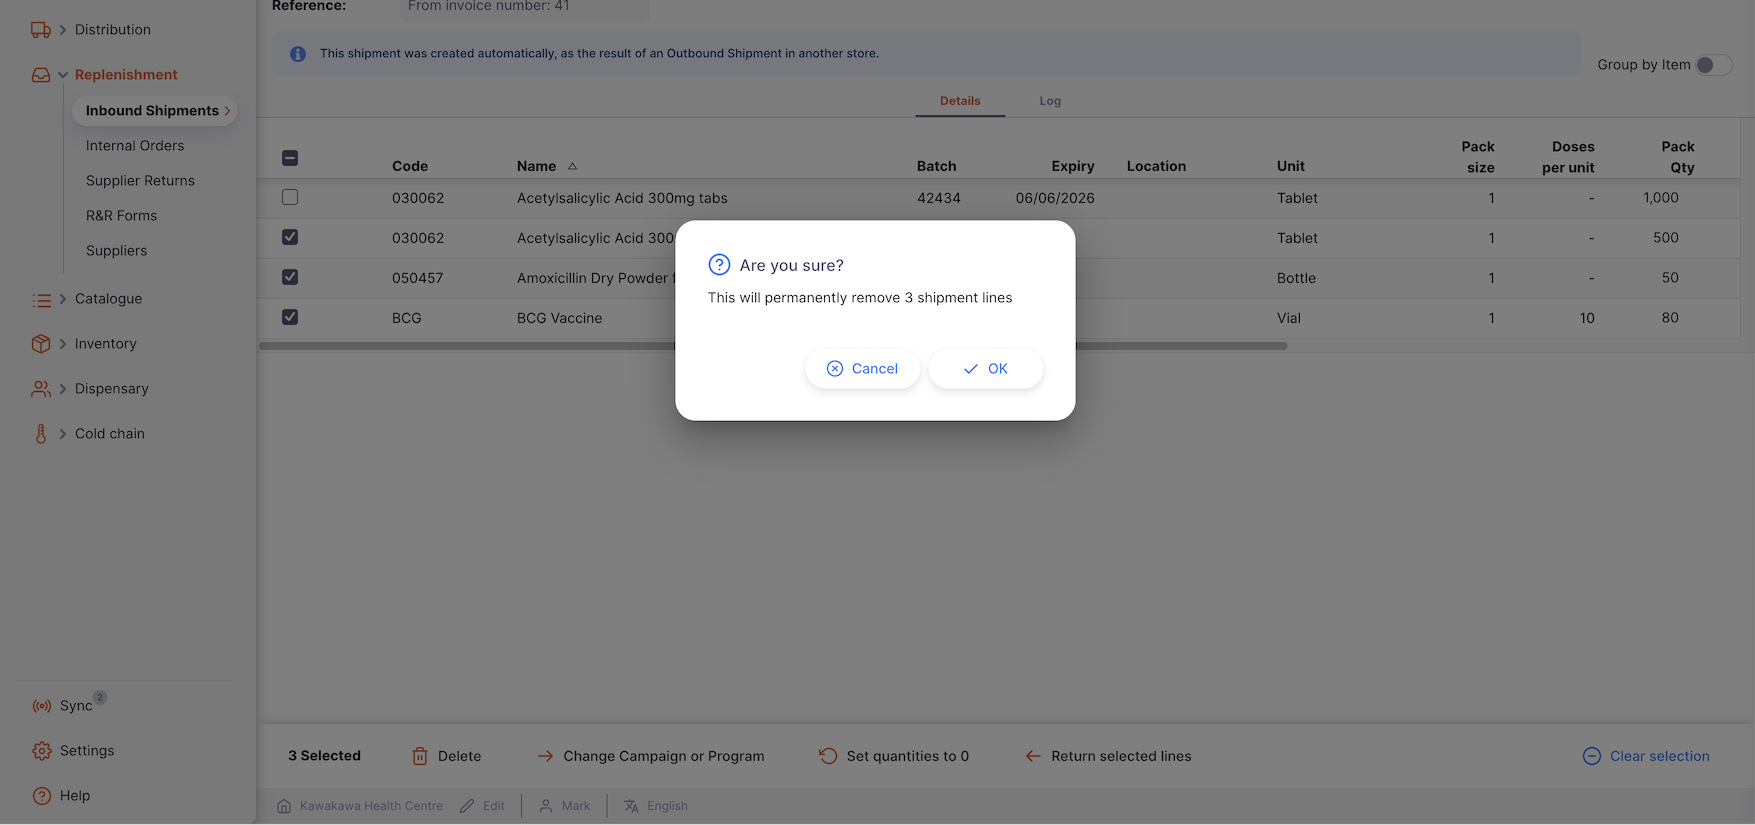Confirm deletion with the OK button

pyautogui.click(x=985, y=369)
